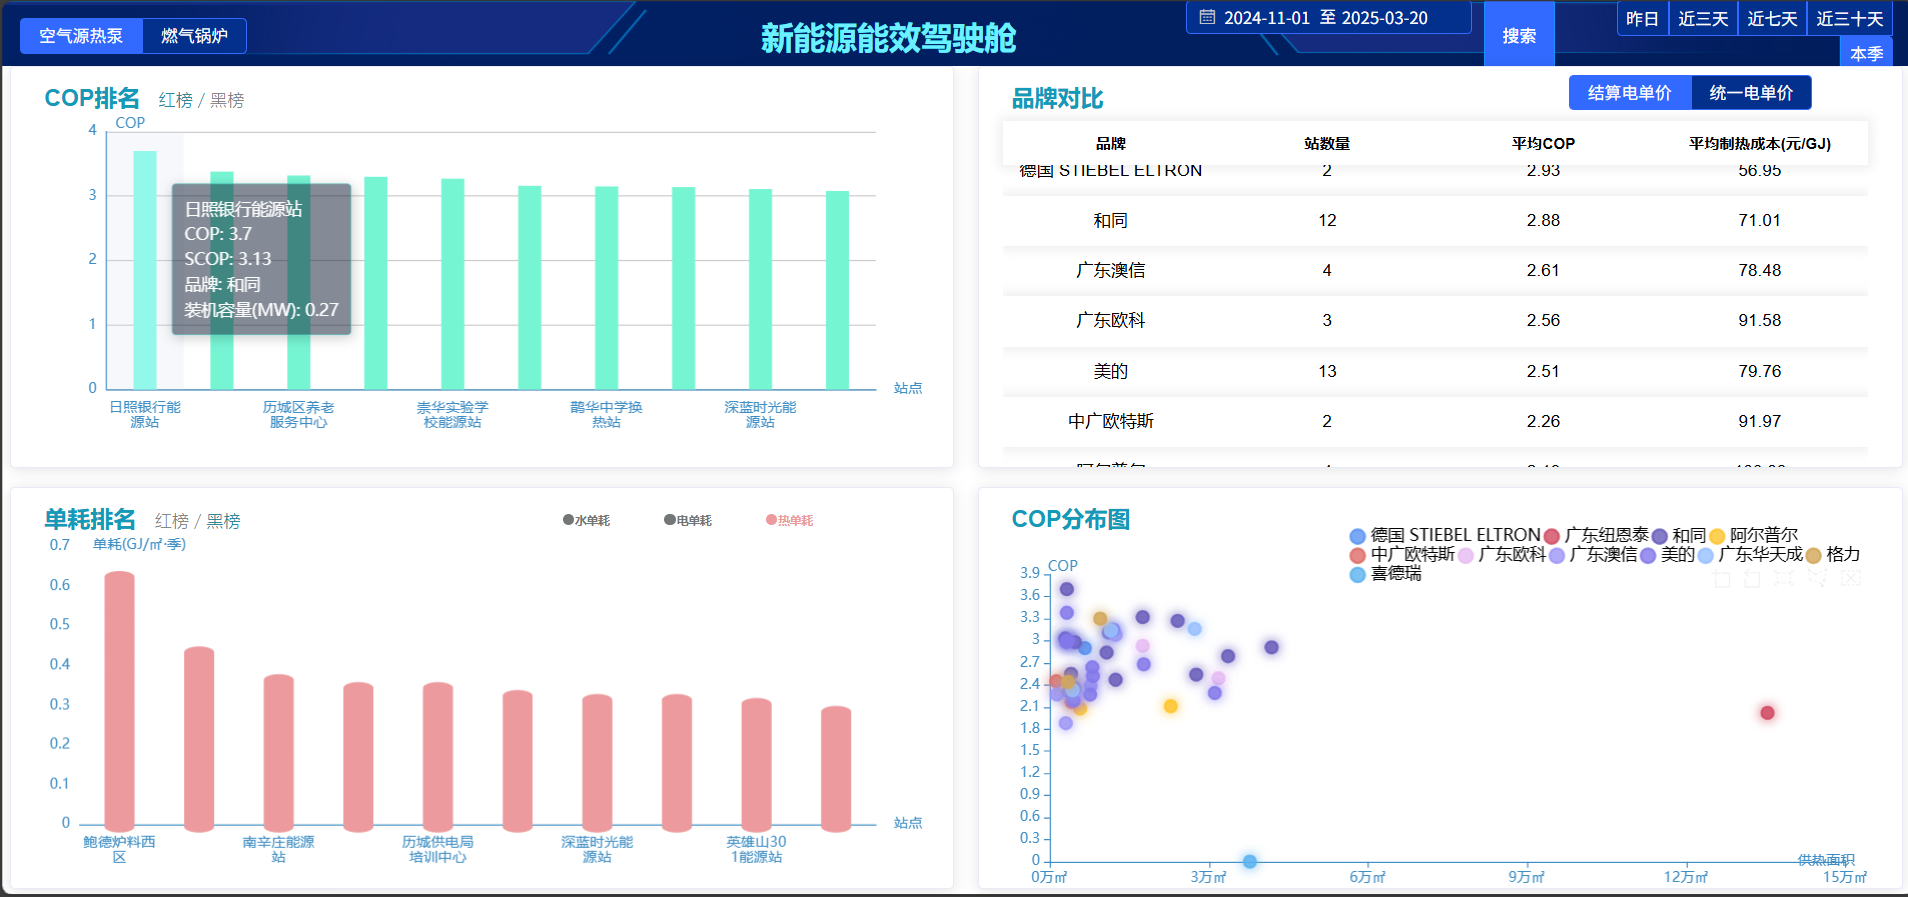Enable the 水单耗 series in the 单耗排名 legend
This screenshot has height=897, width=1908.
tap(586, 520)
